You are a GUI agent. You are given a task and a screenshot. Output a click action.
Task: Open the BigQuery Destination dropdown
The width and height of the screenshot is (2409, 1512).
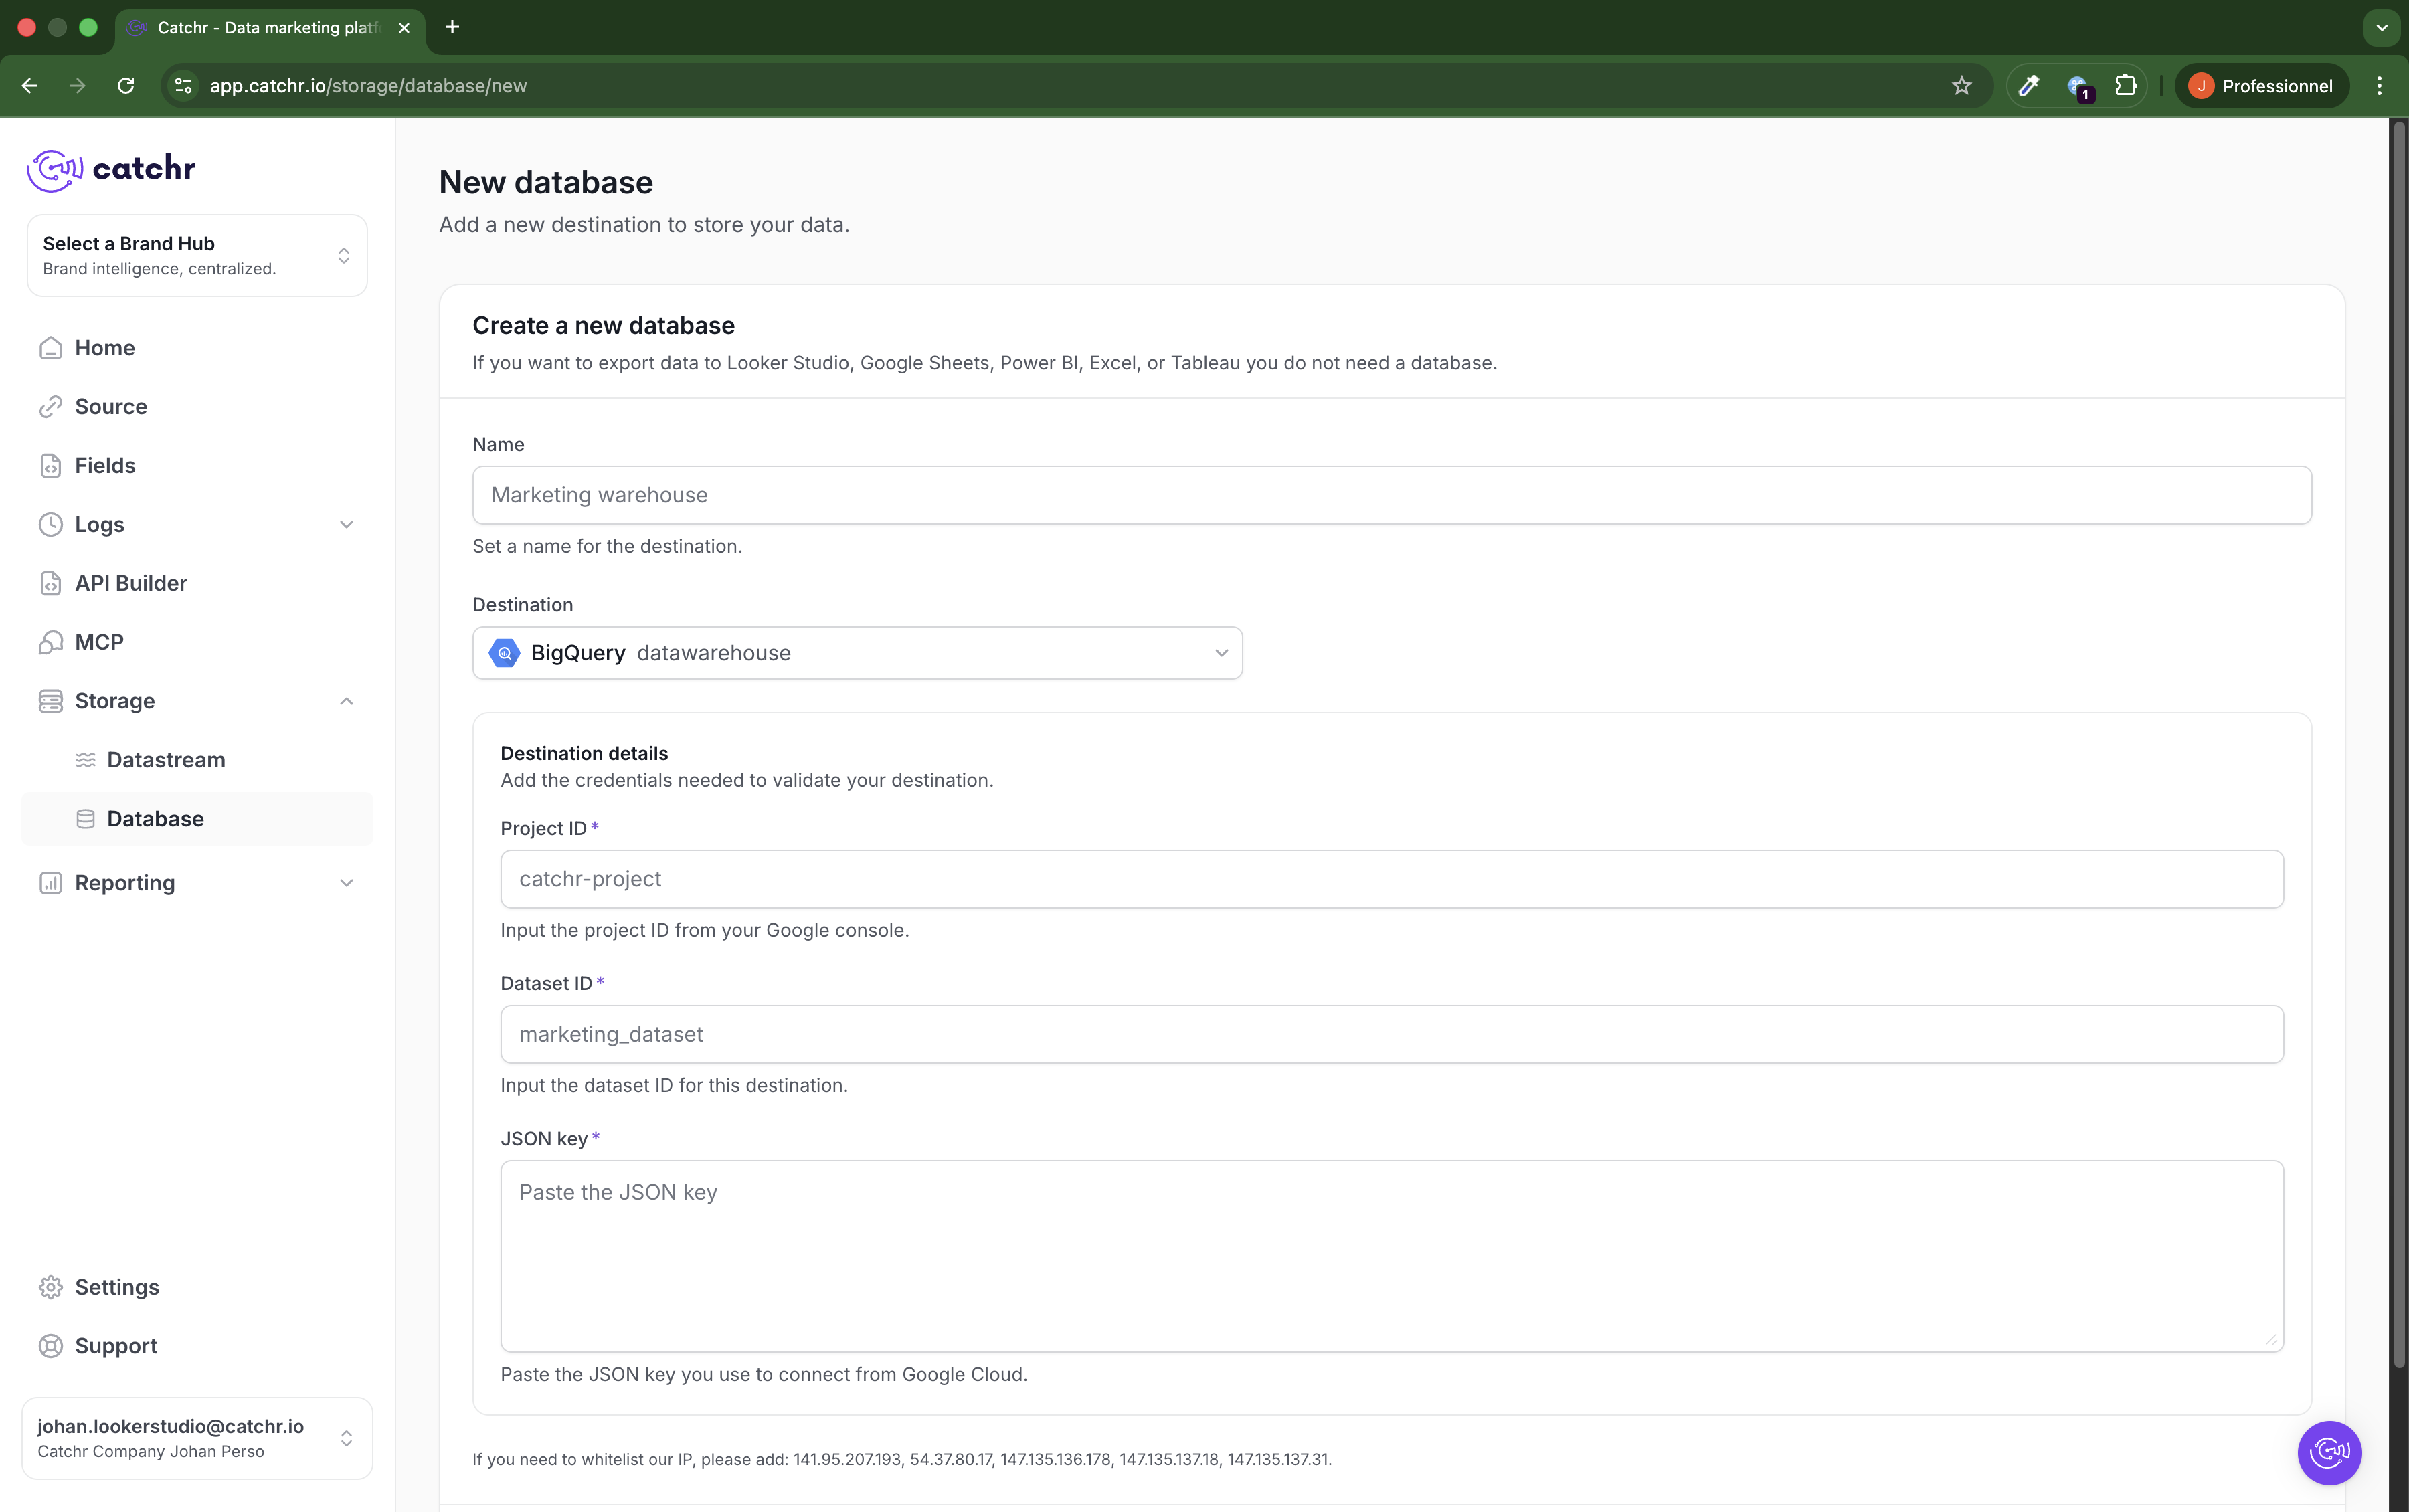click(x=857, y=653)
